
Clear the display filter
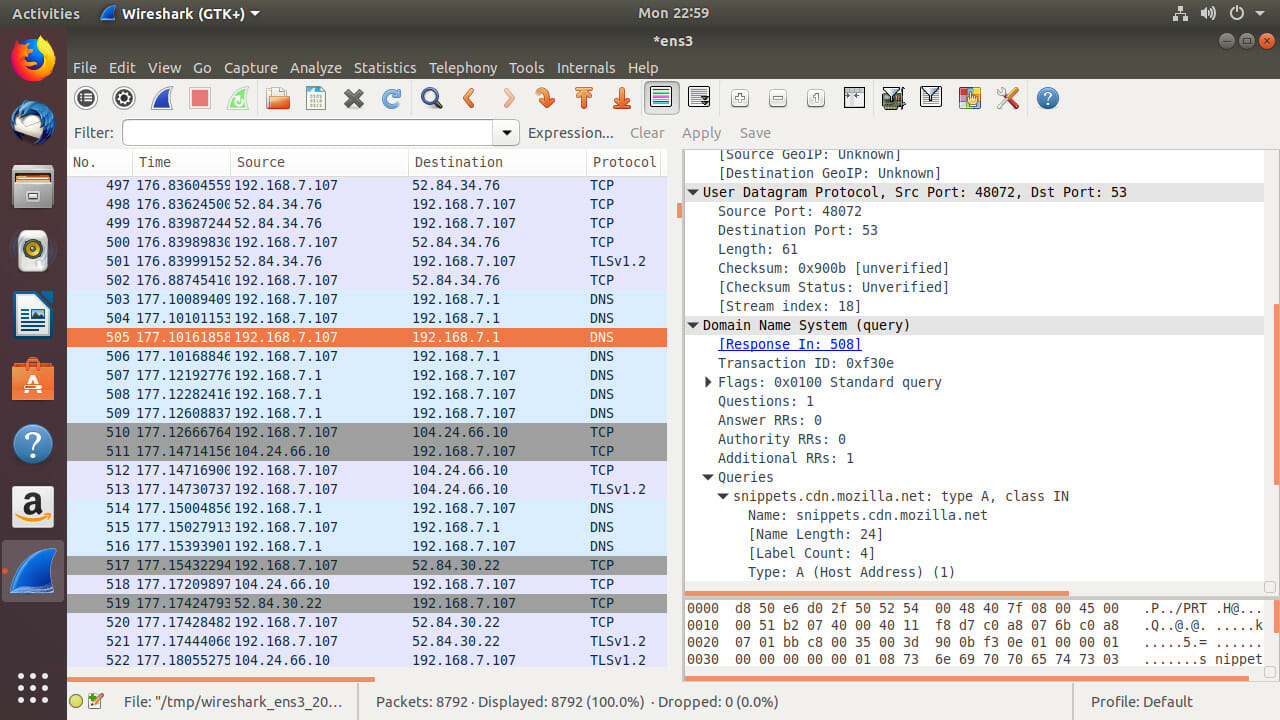coord(647,133)
